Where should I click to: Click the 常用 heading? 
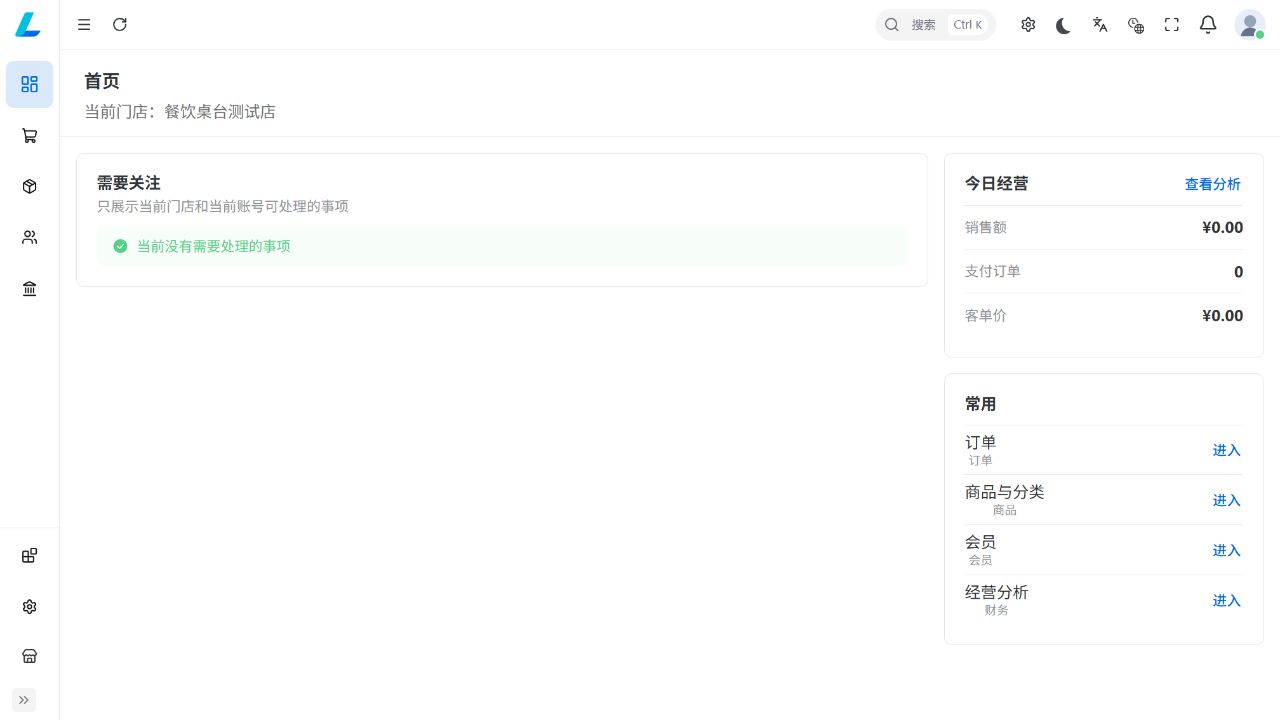coord(981,404)
